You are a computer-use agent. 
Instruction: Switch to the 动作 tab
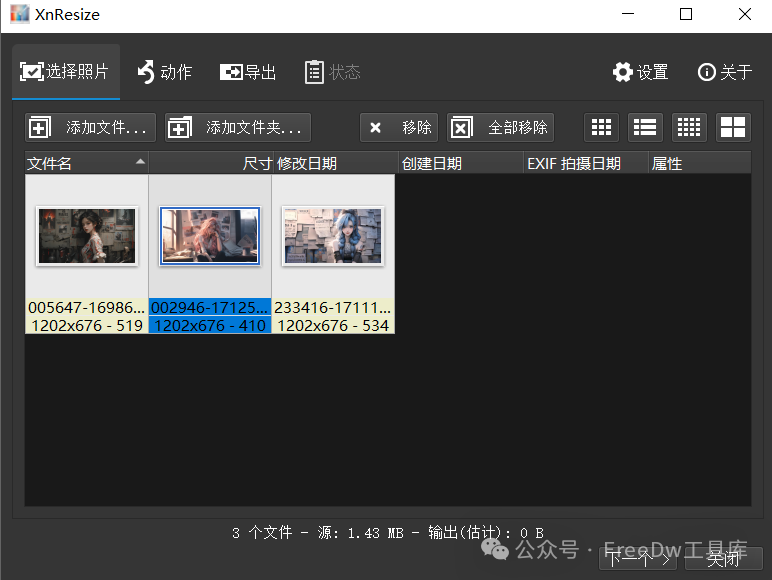(x=164, y=72)
